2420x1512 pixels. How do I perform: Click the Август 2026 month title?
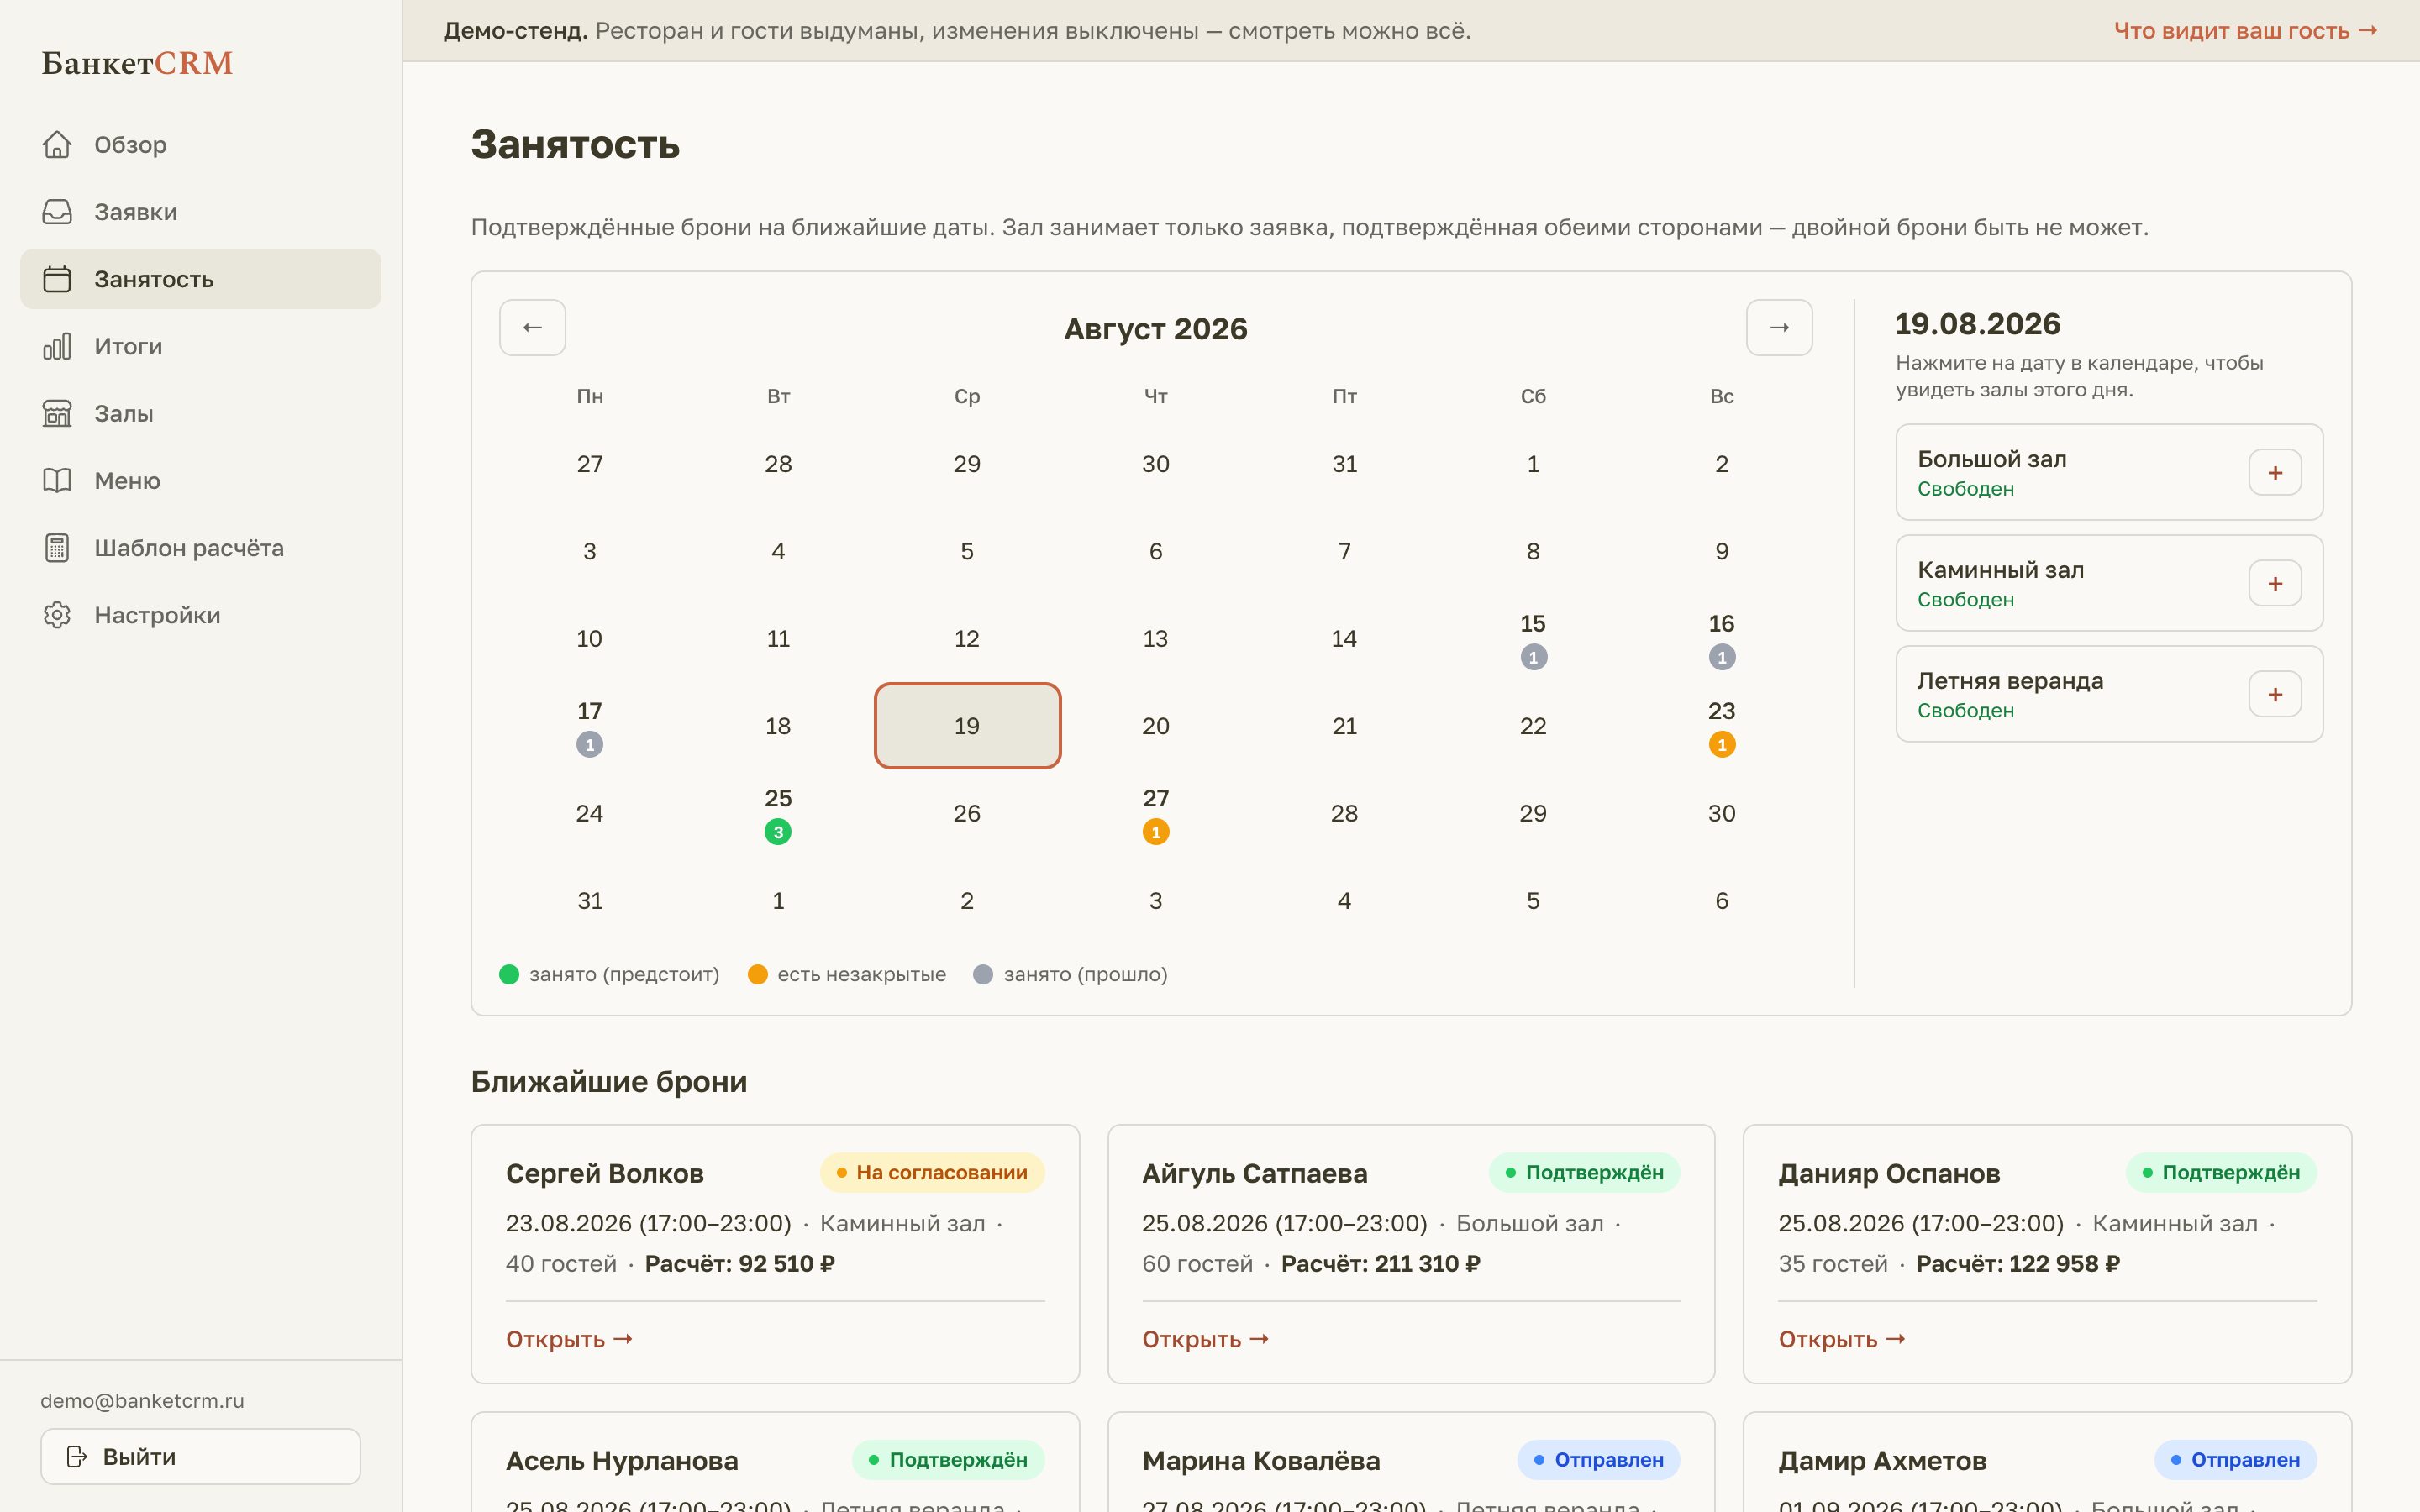[x=1156, y=329]
